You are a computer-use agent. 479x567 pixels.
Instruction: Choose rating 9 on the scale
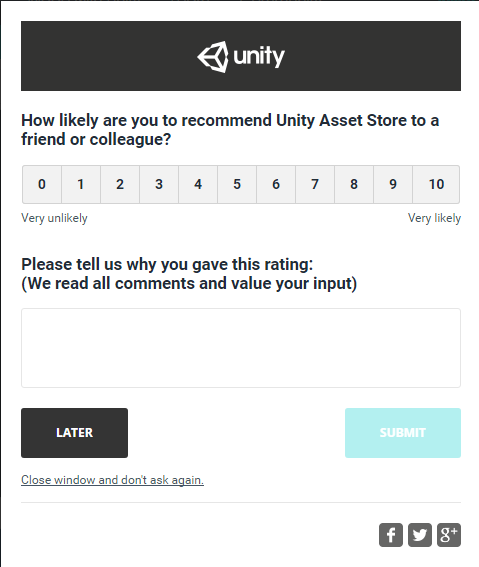tap(393, 184)
